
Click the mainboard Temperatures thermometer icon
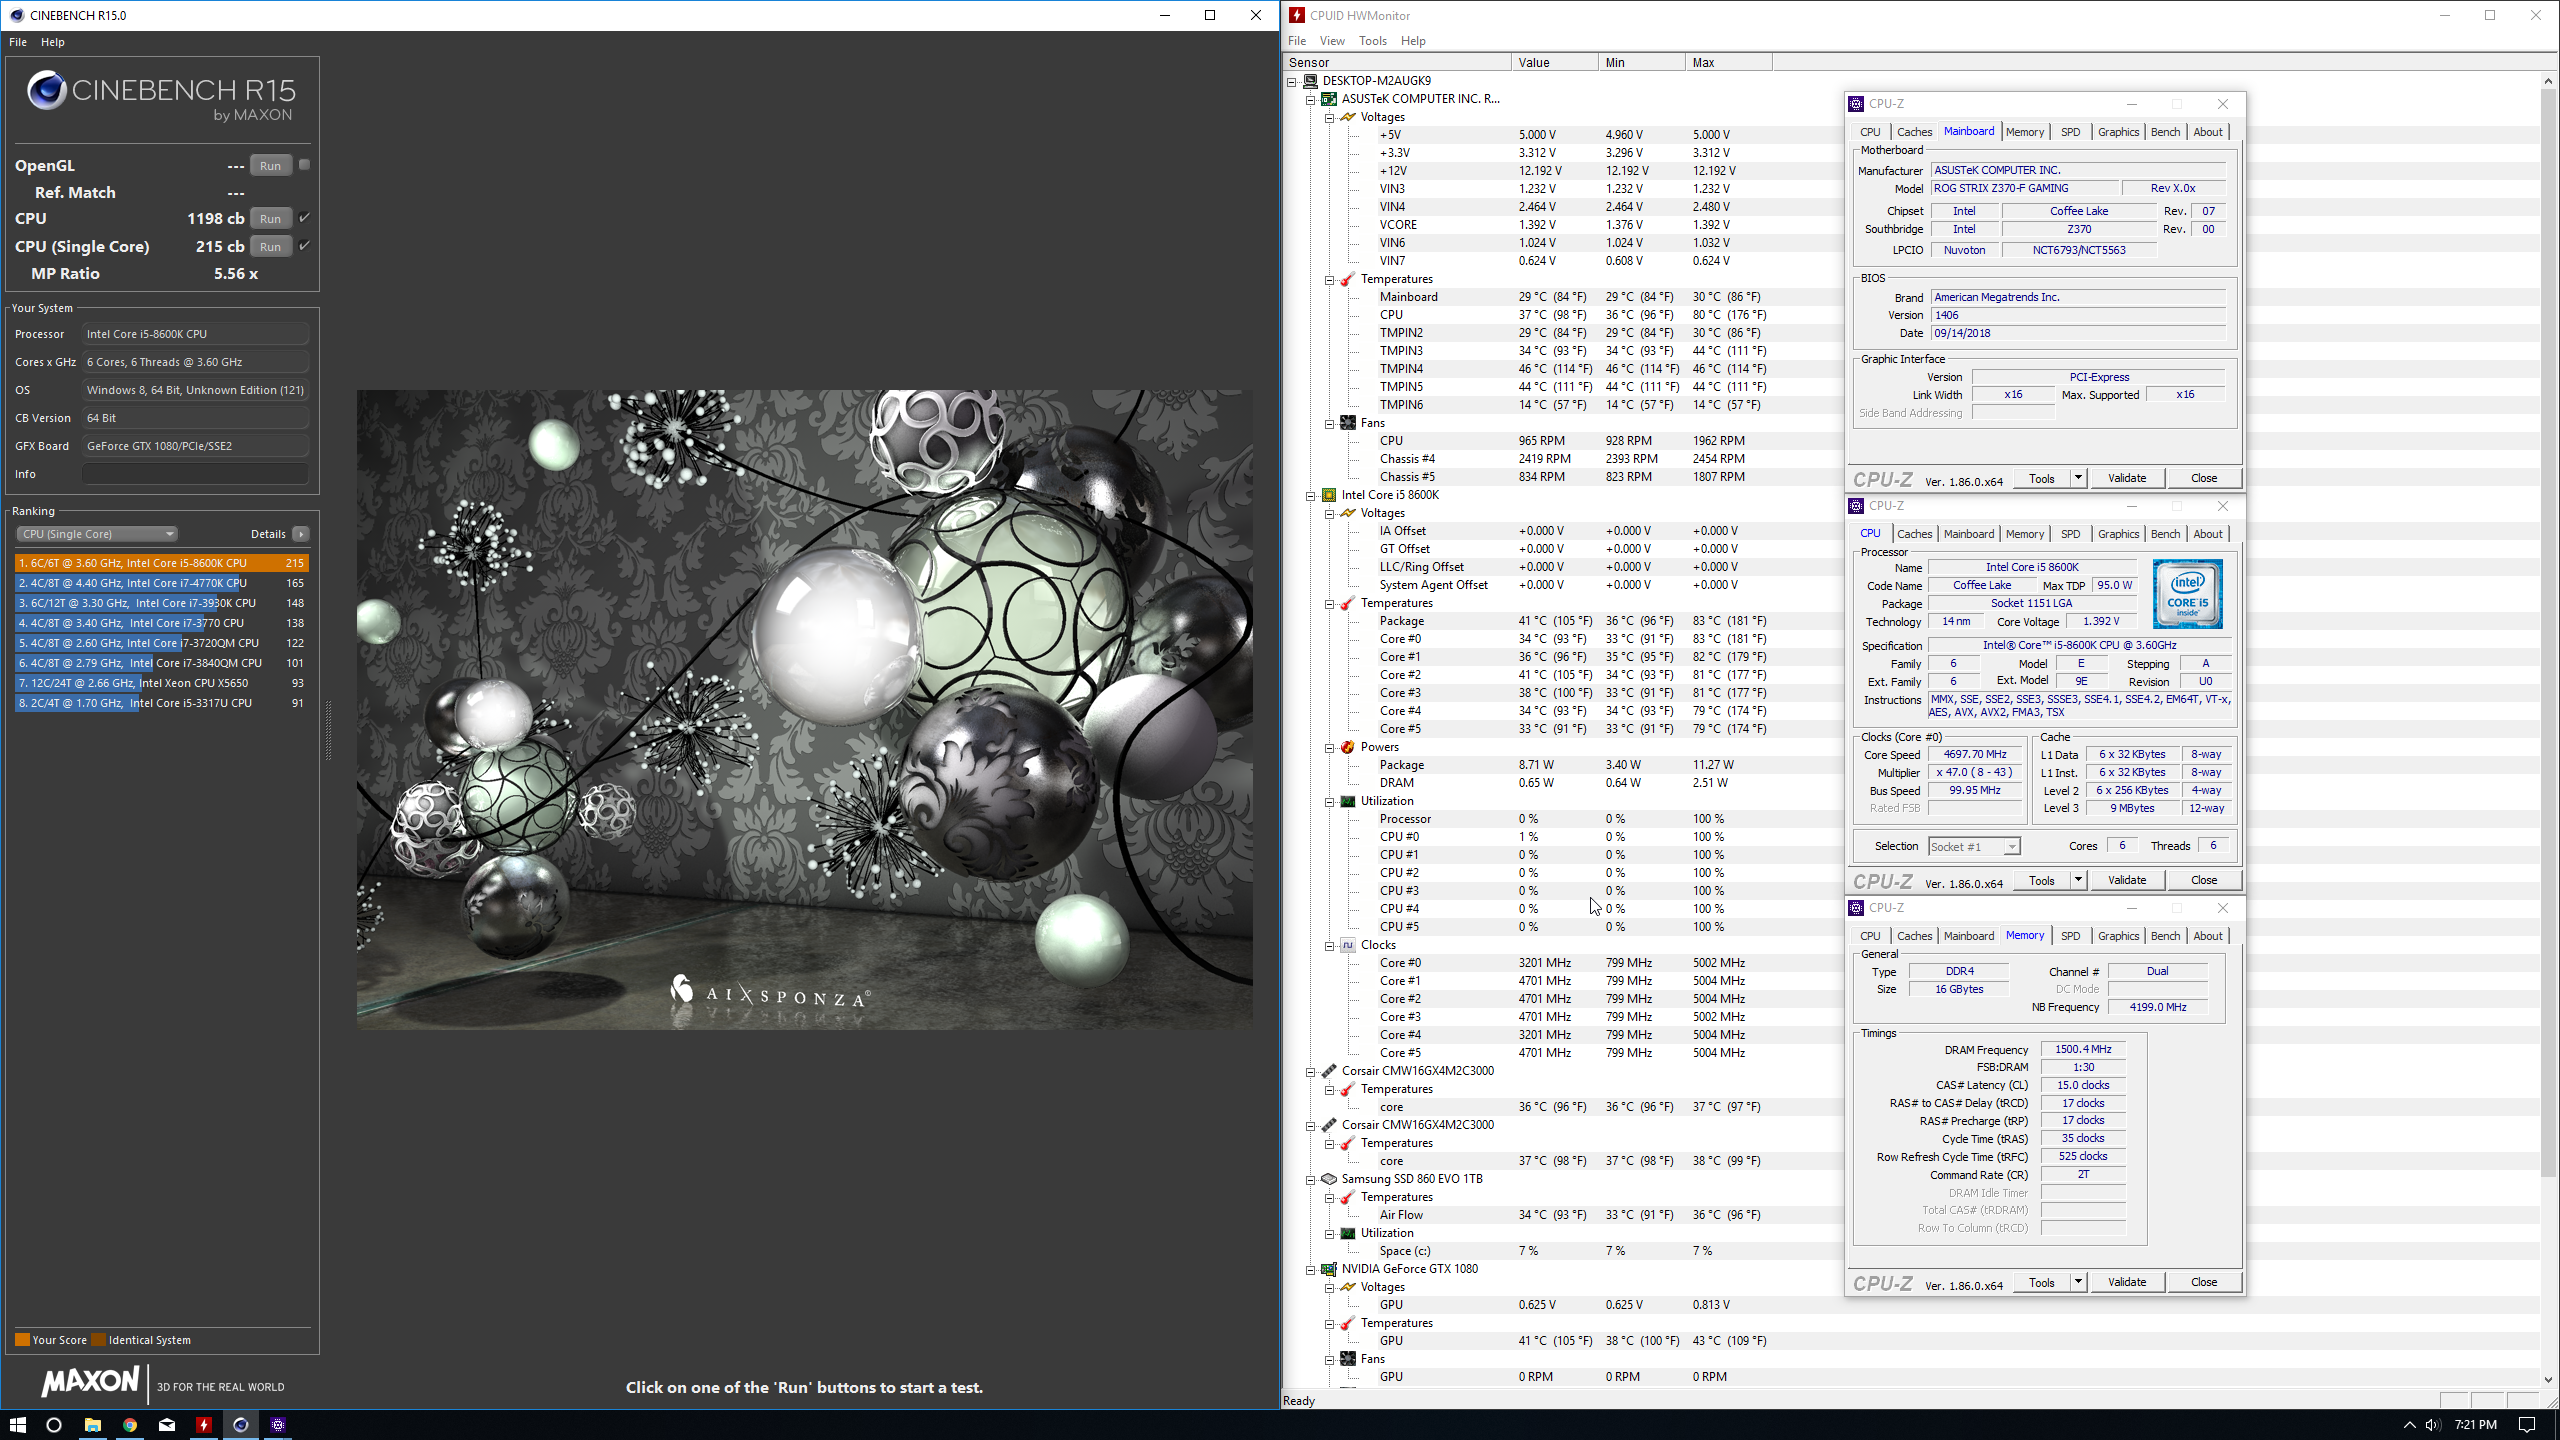tap(1348, 279)
